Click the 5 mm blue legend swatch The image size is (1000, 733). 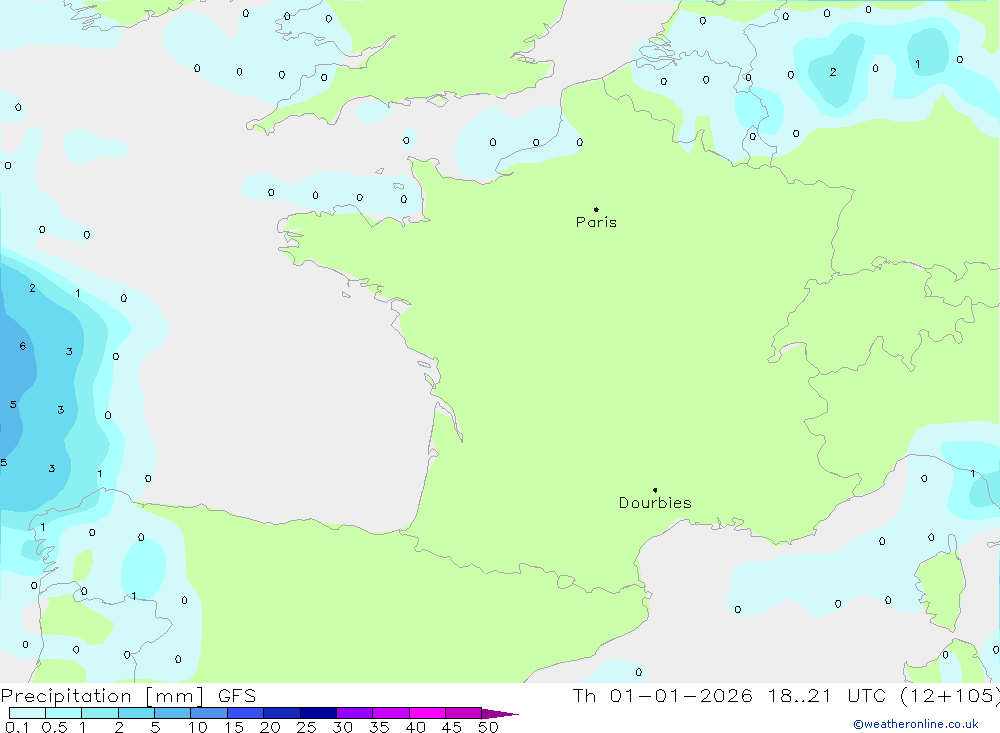coord(172,713)
